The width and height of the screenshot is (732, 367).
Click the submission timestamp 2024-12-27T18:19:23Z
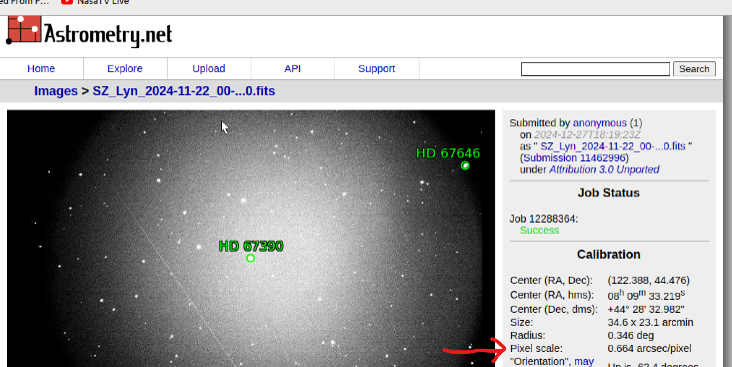click(x=587, y=134)
